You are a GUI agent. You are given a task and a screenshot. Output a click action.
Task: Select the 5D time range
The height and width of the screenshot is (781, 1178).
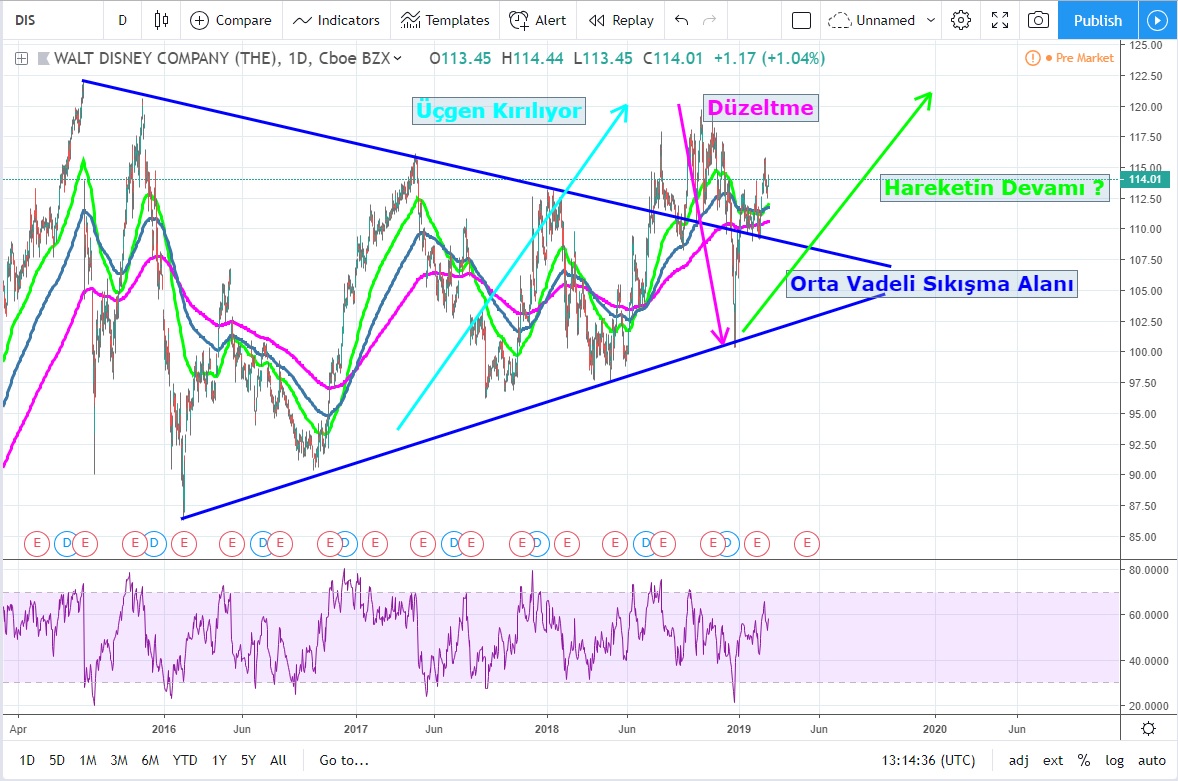coord(57,760)
